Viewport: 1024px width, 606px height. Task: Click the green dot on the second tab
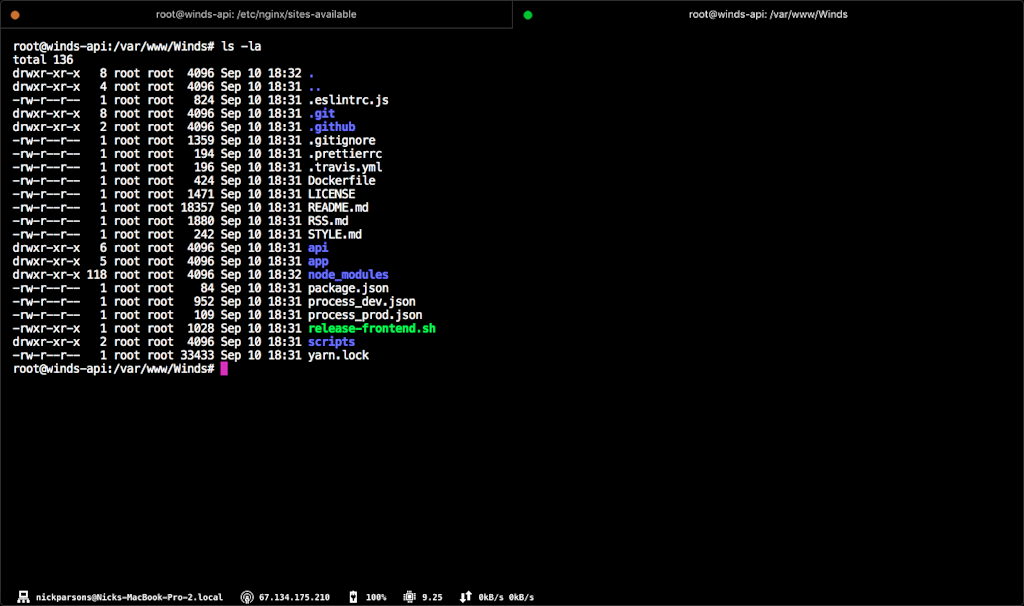528,15
